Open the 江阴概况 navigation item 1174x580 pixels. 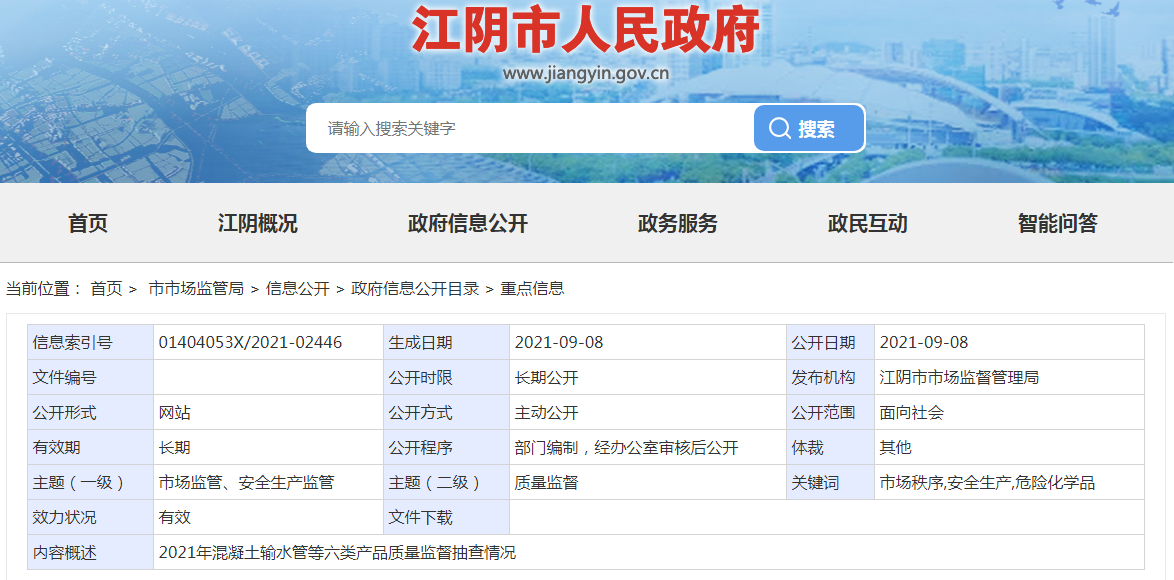(258, 223)
